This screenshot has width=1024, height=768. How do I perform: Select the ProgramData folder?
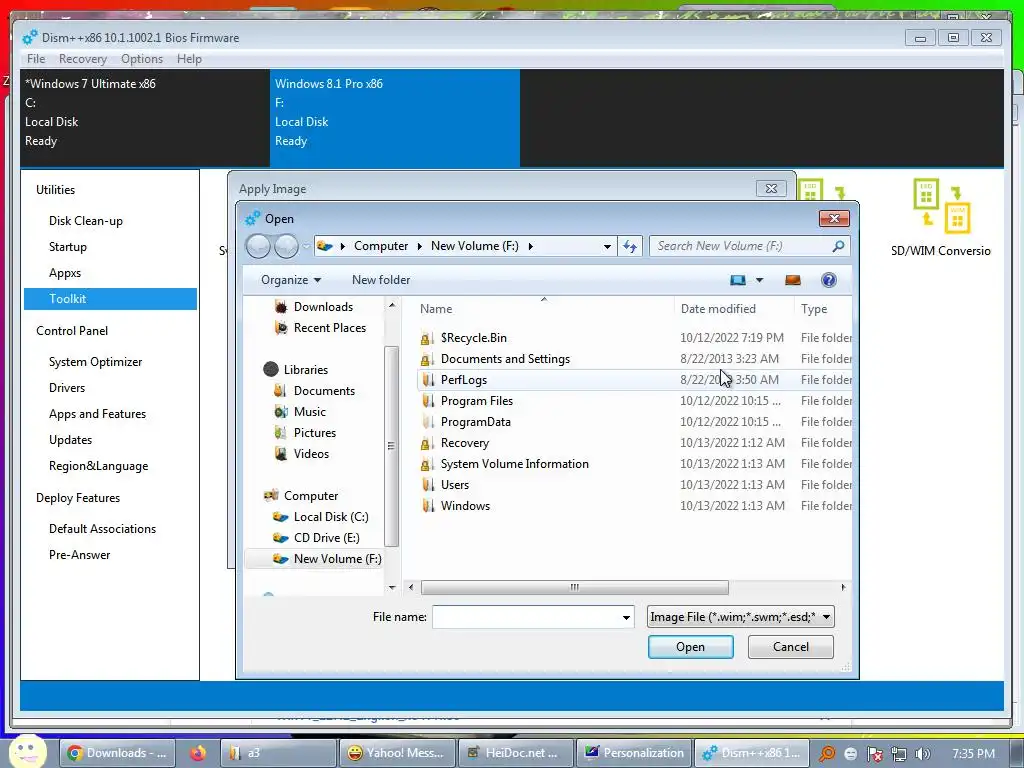point(475,421)
